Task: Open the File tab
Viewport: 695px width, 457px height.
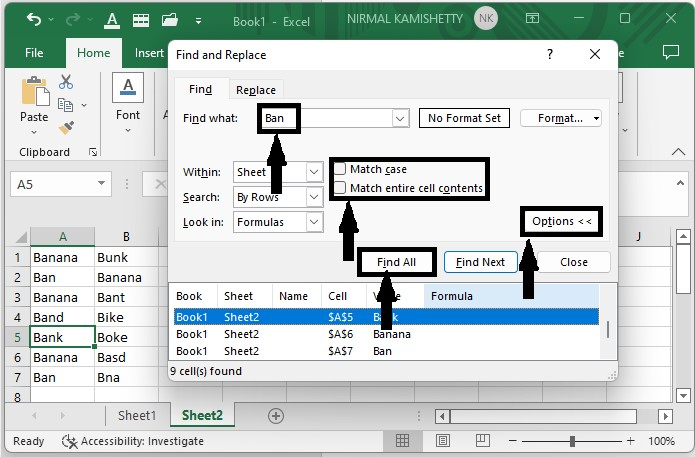Action: click(x=34, y=53)
